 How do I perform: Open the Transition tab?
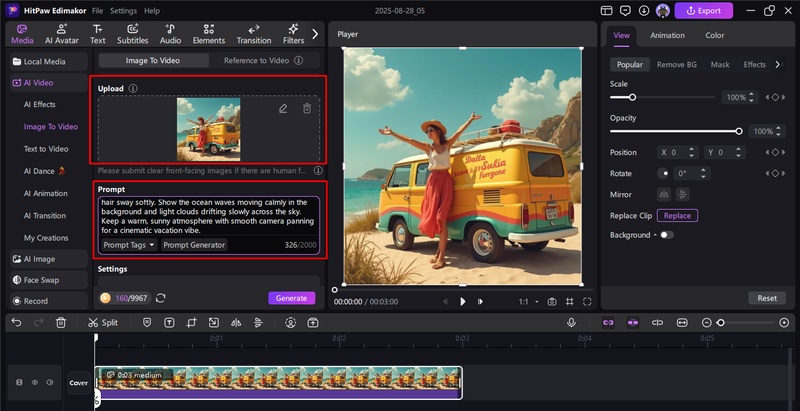click(254, 34)
